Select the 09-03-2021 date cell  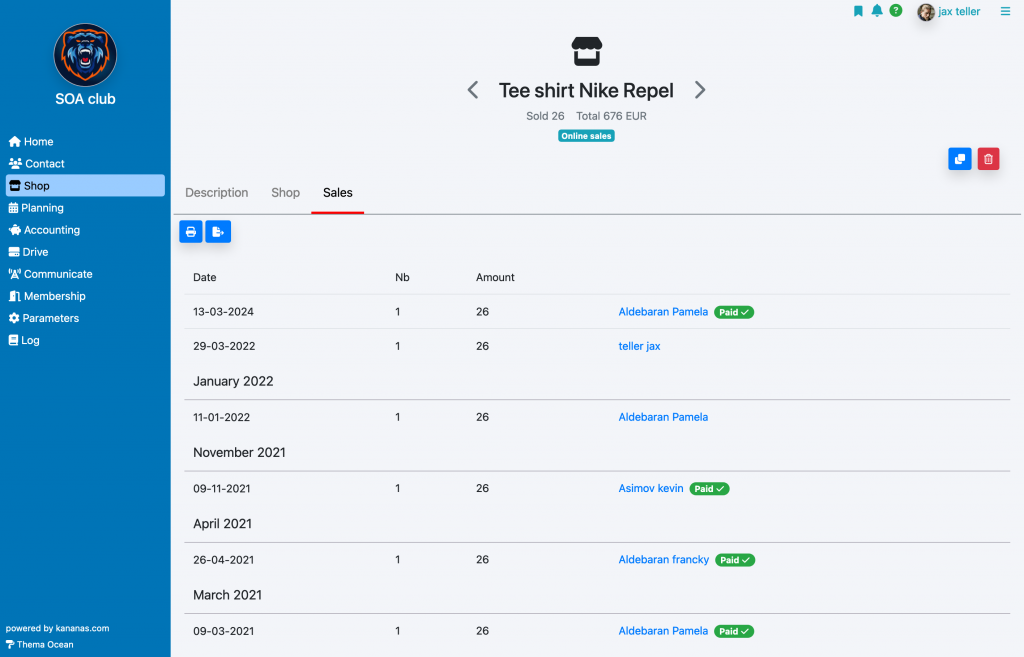pyautogui.click(x=223, y=631)
